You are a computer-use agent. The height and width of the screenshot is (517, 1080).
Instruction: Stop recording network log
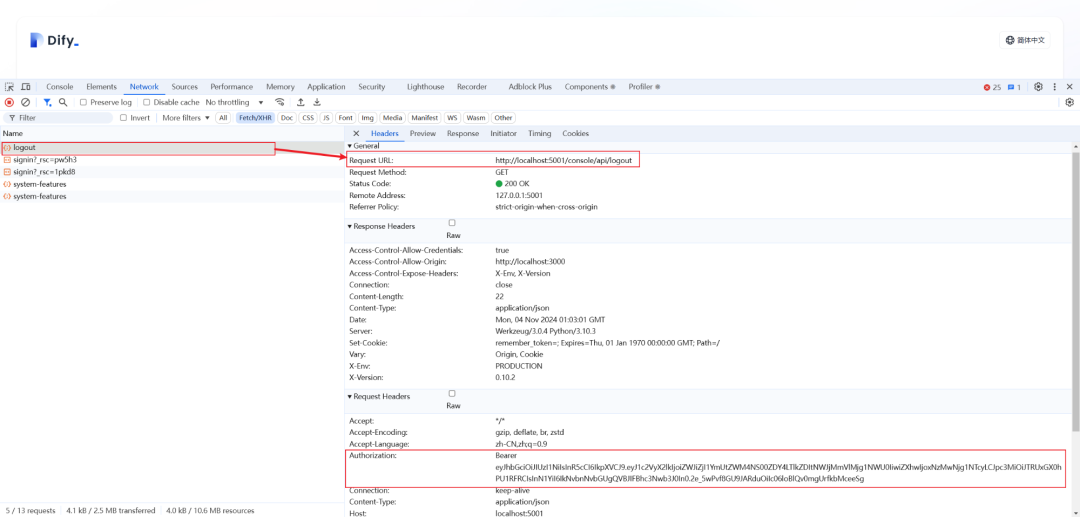[x=9, y=102]
